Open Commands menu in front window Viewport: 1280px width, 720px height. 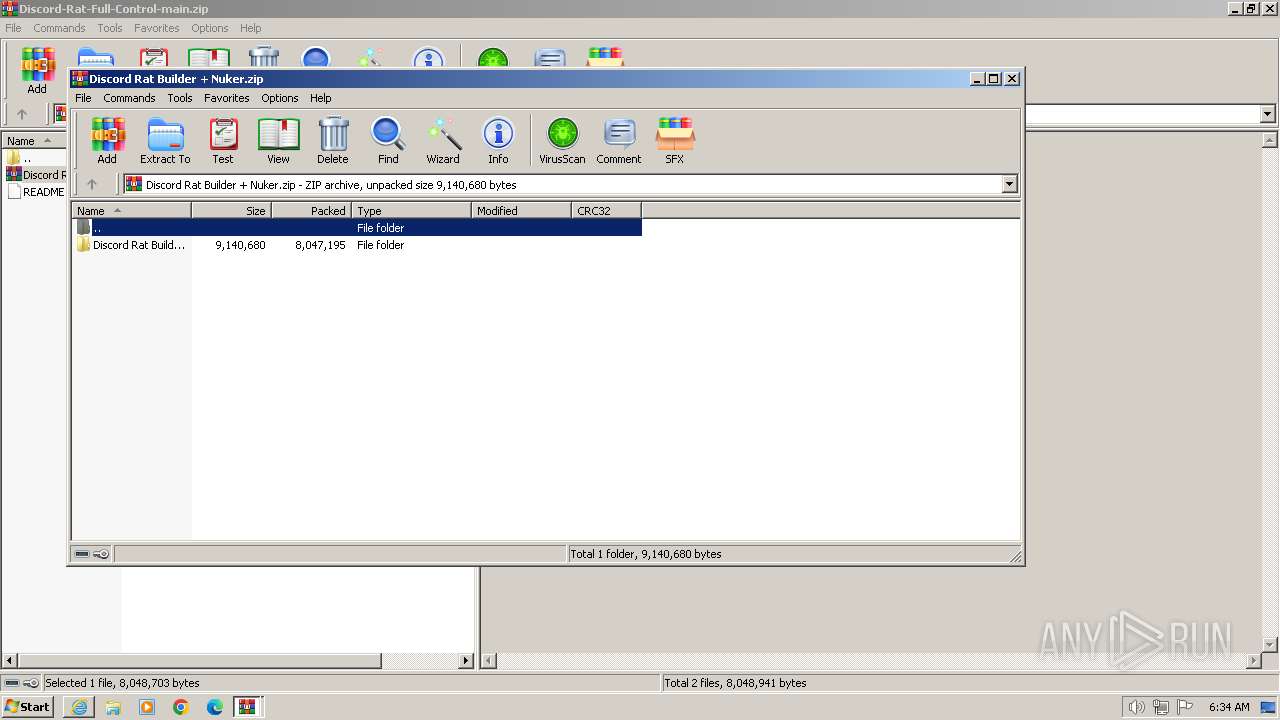pyautogui.click(x=129, y=98)
